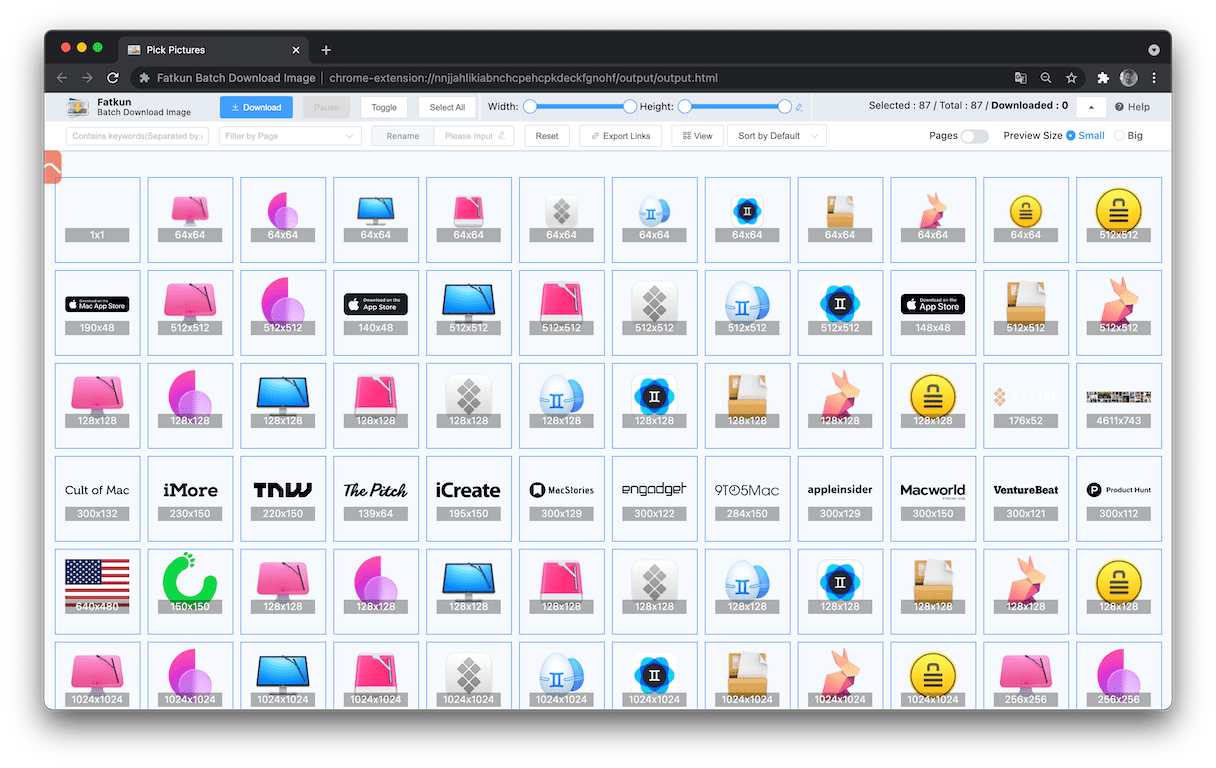Viewport: 1216px width, 768px height.
Task: Choose Big preview size
Action: (1128, 135)
